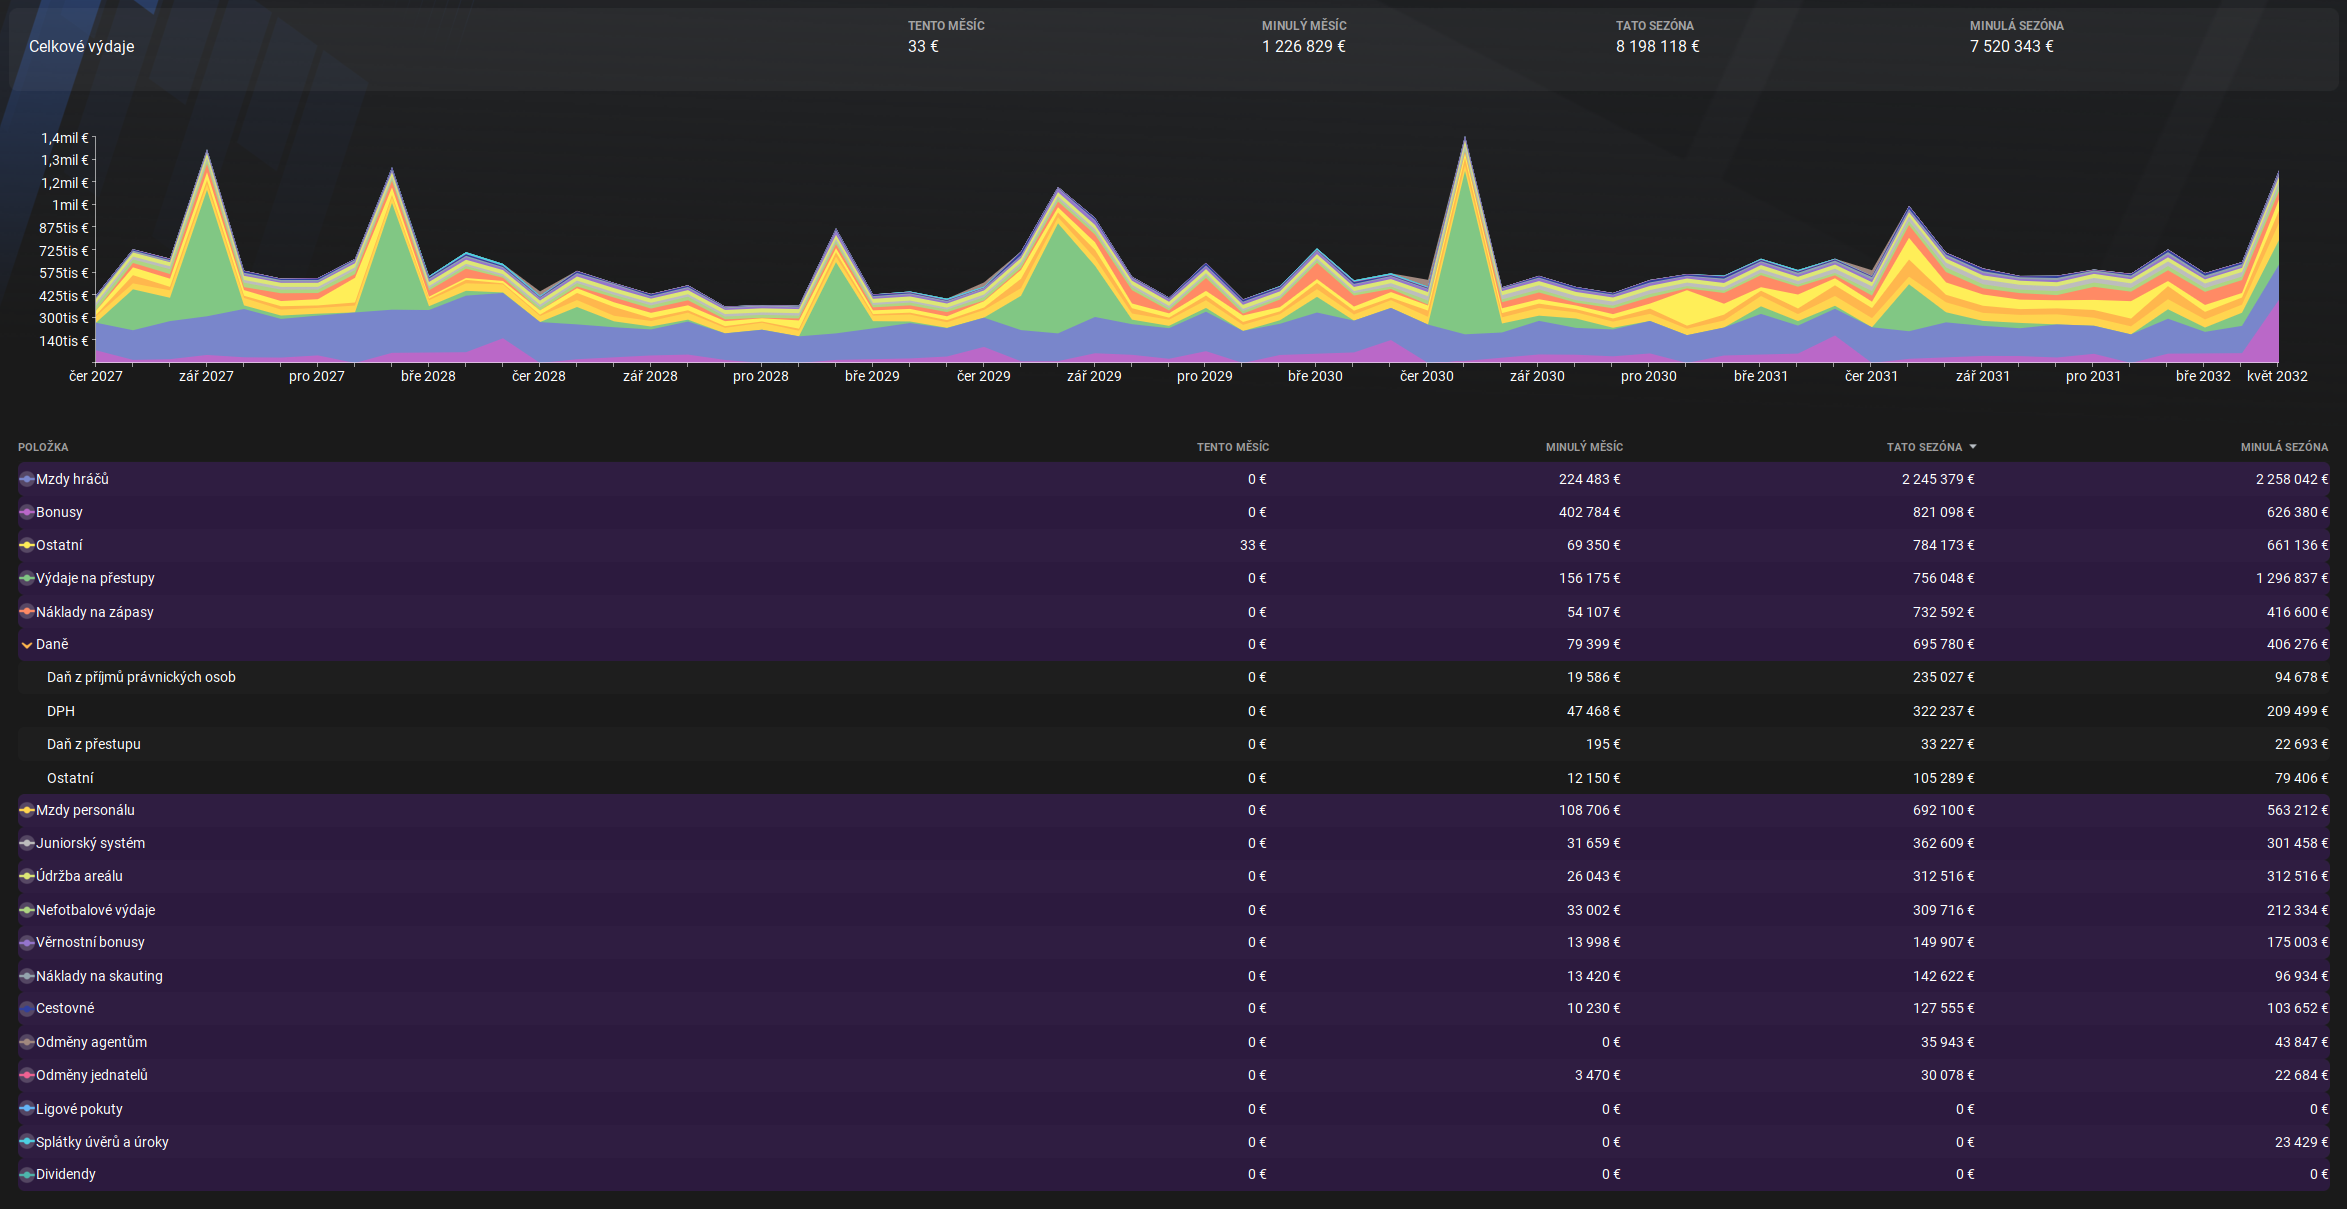Click the Cestovné color dot
The width and height of the screenshot is (2347, 1209).
[x=27, y=1008]
